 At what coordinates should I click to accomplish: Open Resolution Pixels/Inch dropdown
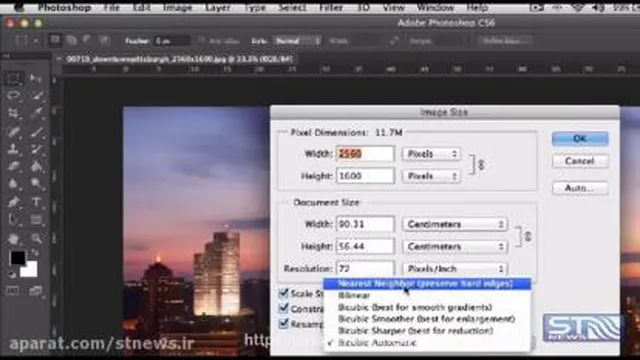pyautogui.click(x=455, y=269)
